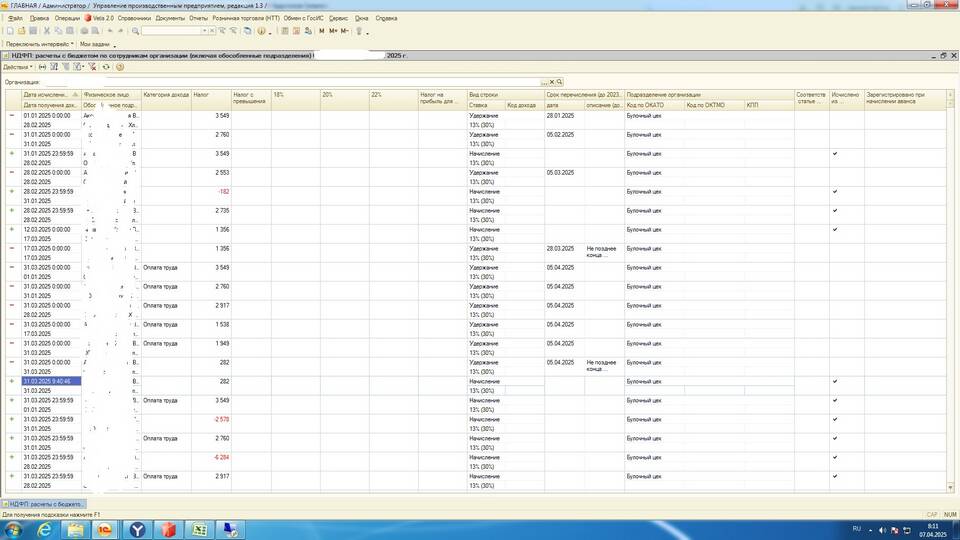Select the 05.03.2025 transfer deadline cell
The image size is (960, 540).
coord(564,173)
